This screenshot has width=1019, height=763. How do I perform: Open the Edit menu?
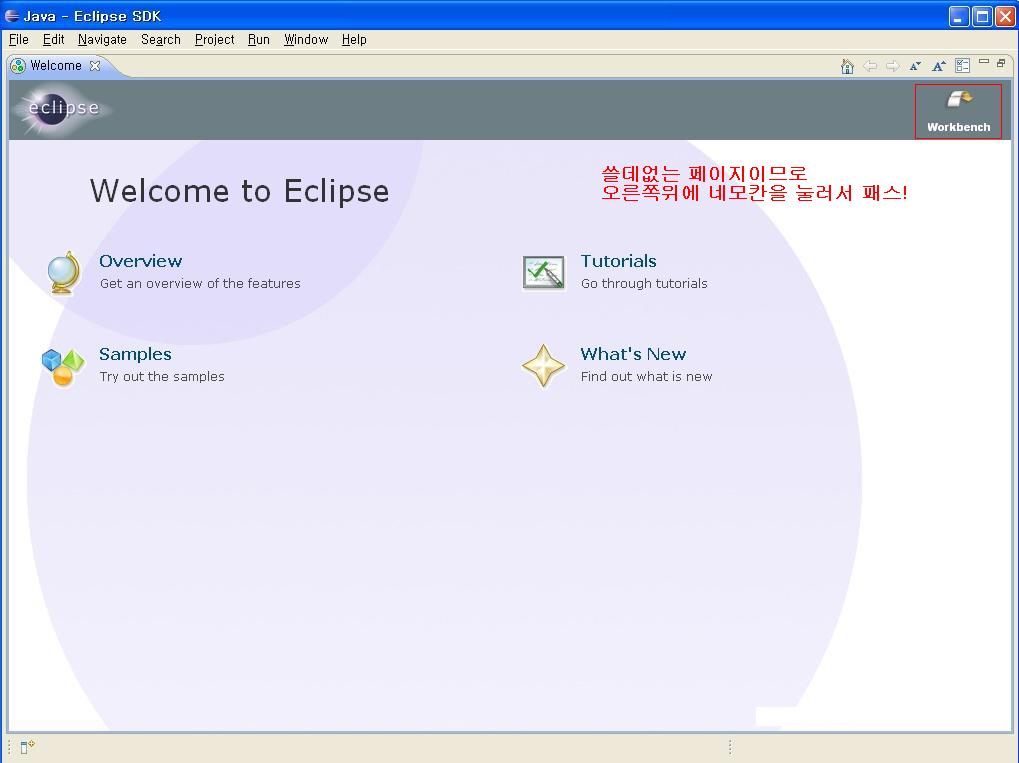pyautogui.click(x=53, y=40)
